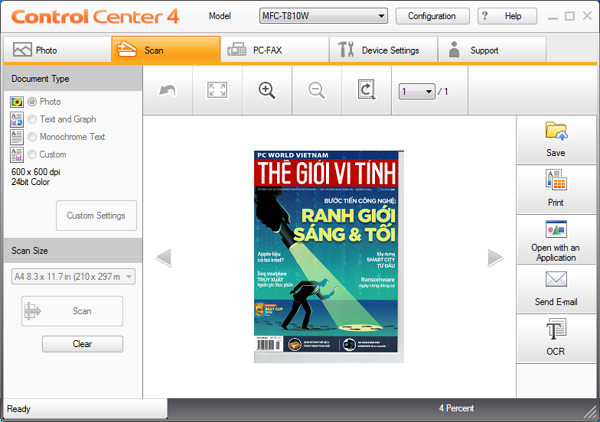The image size is (600, 422).
Task: Click the rotate page toolbar icon
Action: pyautogui.click(x=367, y=90)
